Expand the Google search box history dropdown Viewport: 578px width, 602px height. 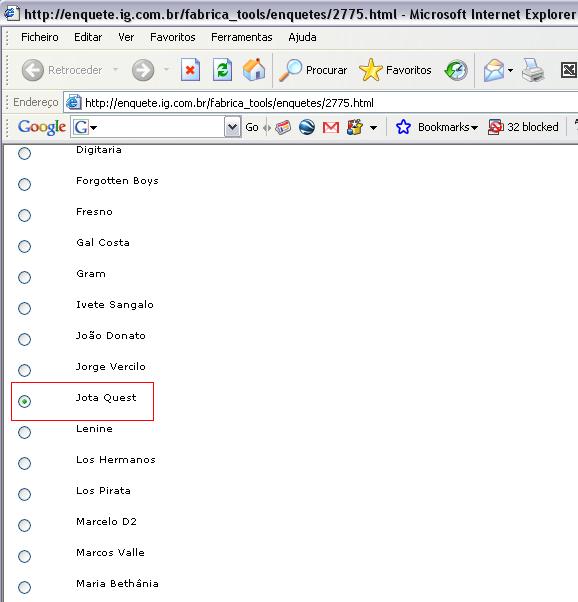point(232,127)
